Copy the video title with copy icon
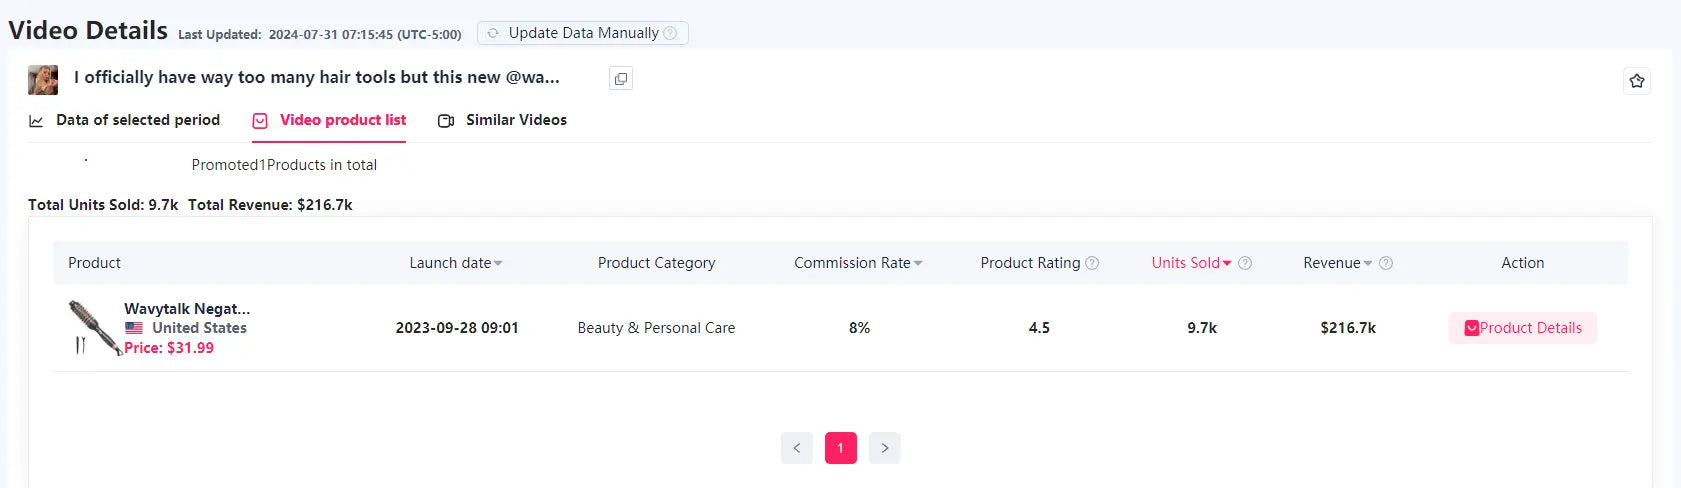Image resolution: width=1681 pixels, height=488 pixels. (621, 79)
